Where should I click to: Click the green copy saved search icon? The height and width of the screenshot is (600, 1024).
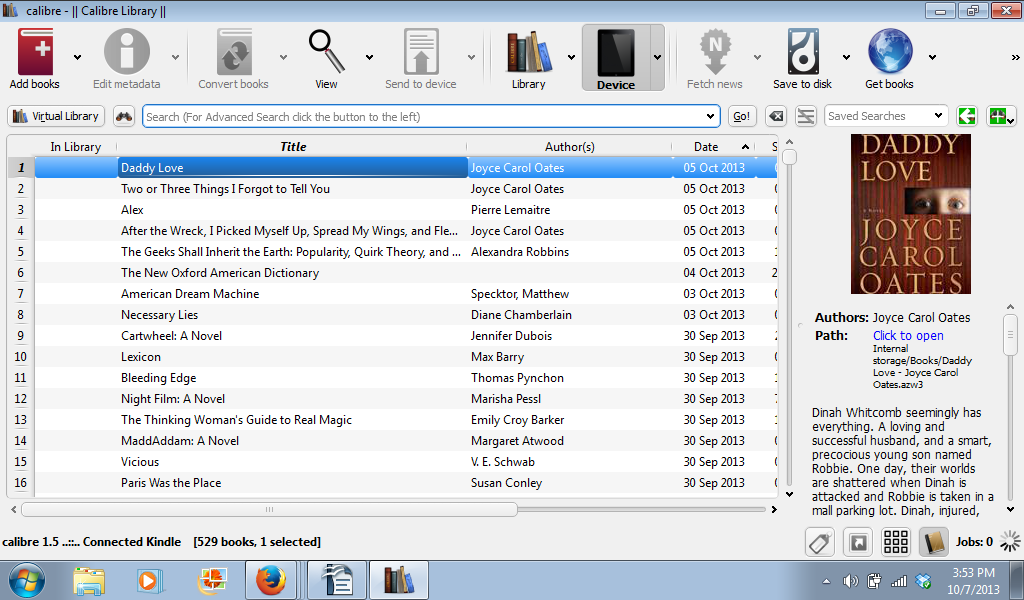coord(967,116)
